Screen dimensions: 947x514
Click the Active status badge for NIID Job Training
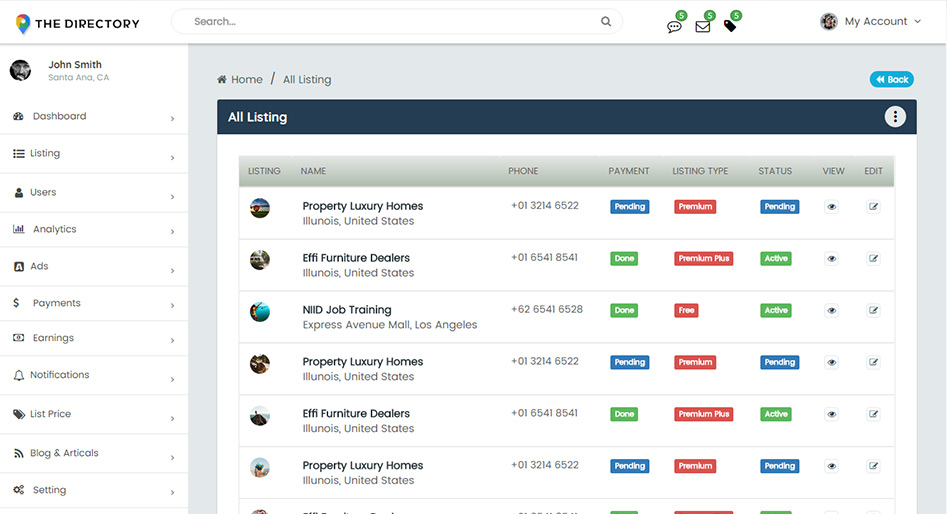click(x=775, y=310)
